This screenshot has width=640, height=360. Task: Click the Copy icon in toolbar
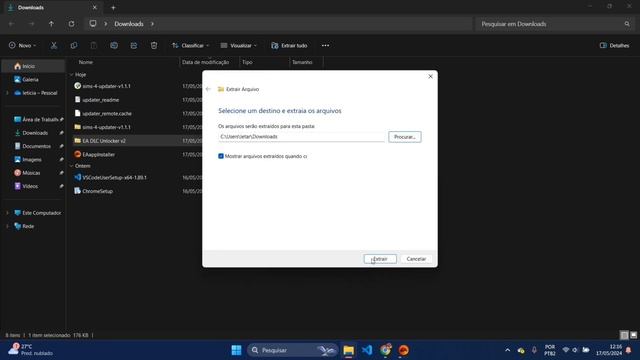tap(73, 45)
